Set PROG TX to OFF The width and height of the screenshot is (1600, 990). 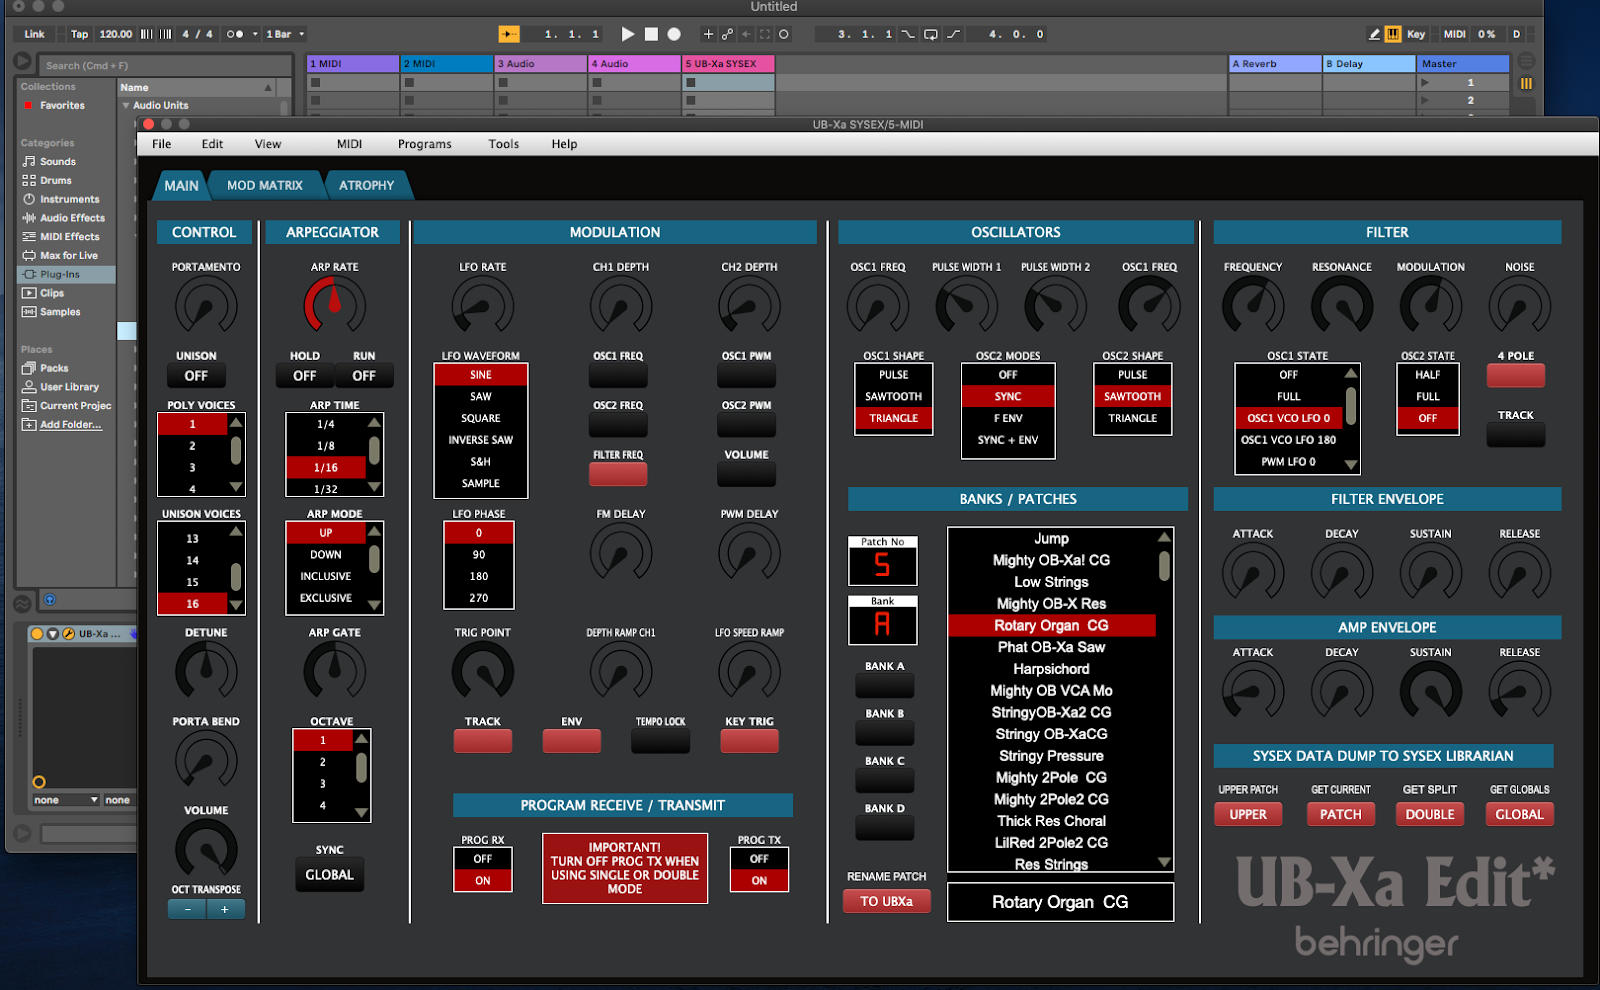point(759,859)
